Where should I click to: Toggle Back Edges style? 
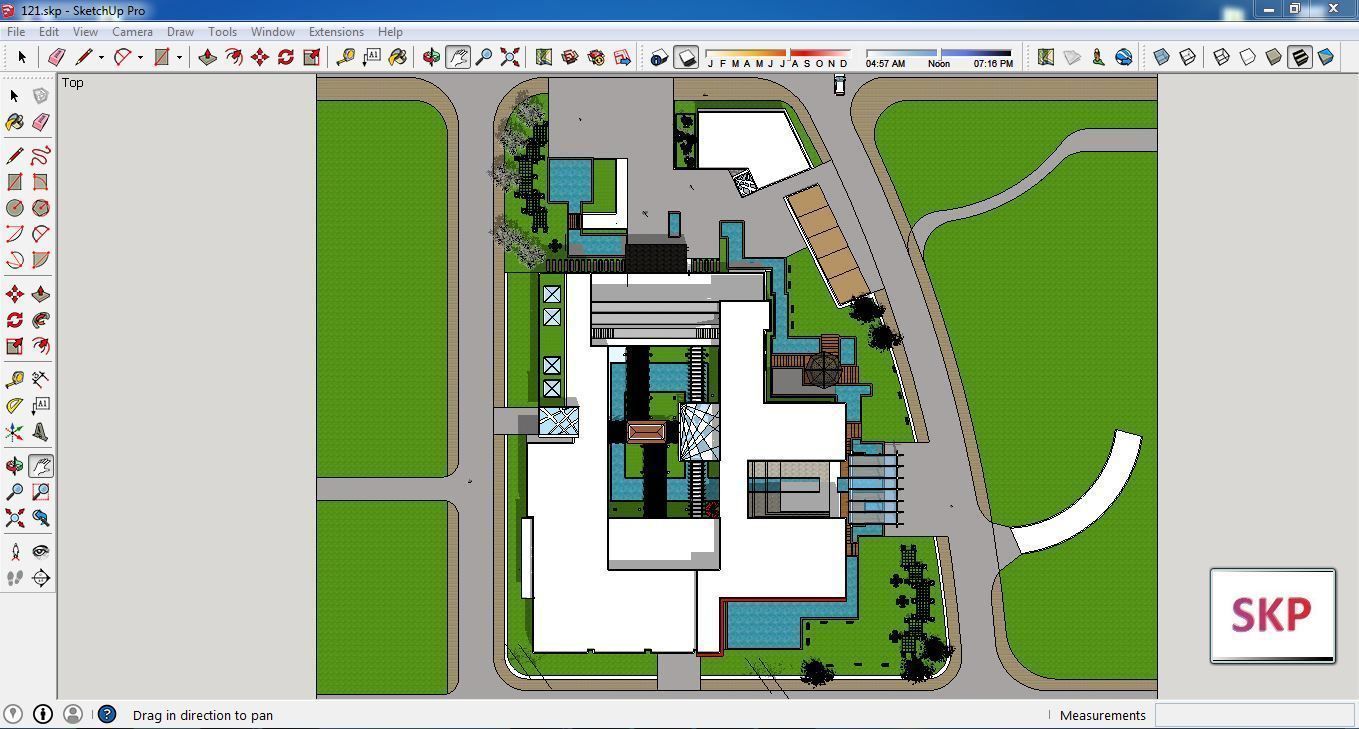[x=1188, y=57]
